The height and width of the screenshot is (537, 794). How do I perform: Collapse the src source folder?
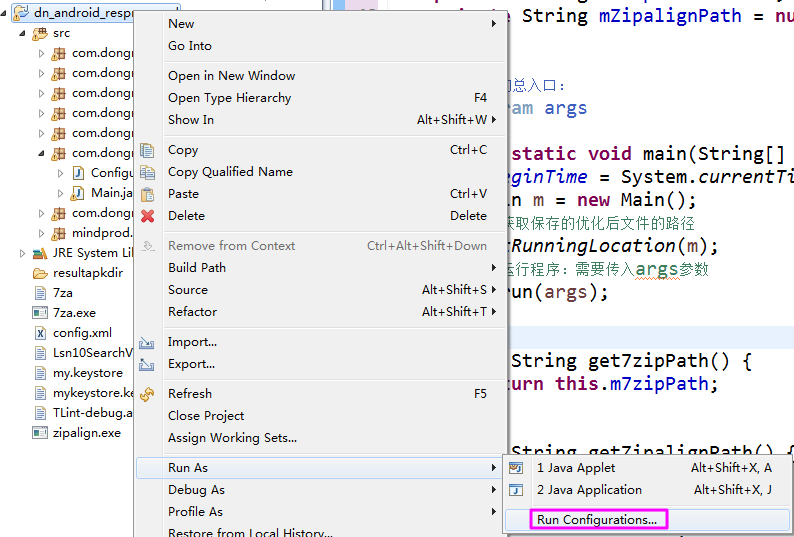tap(23, 33)
